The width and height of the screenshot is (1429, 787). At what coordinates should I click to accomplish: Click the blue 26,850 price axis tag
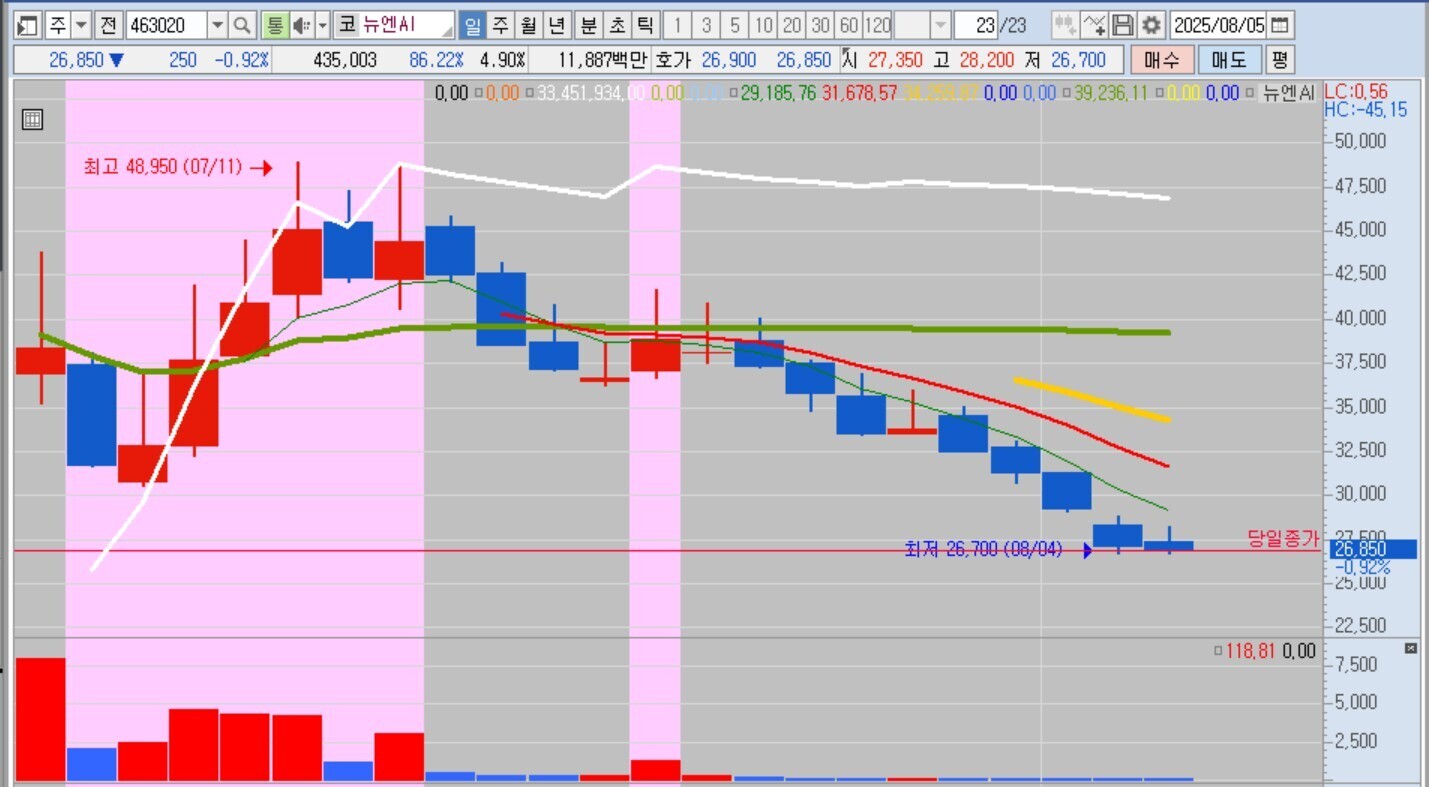pyautogui.click(x=1374, y=549)
